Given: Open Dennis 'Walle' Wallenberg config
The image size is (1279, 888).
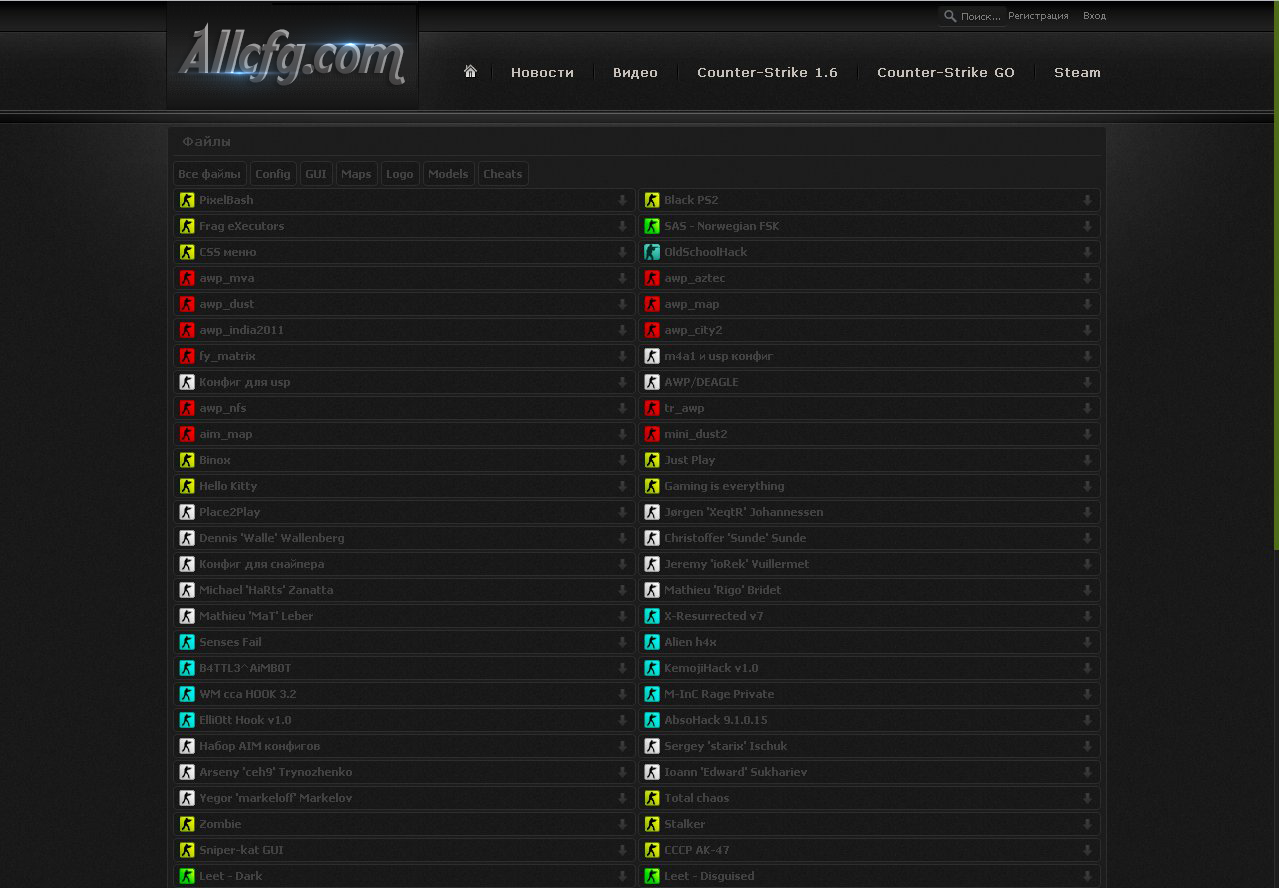Looking at the screenshot, I should point(403,538).
